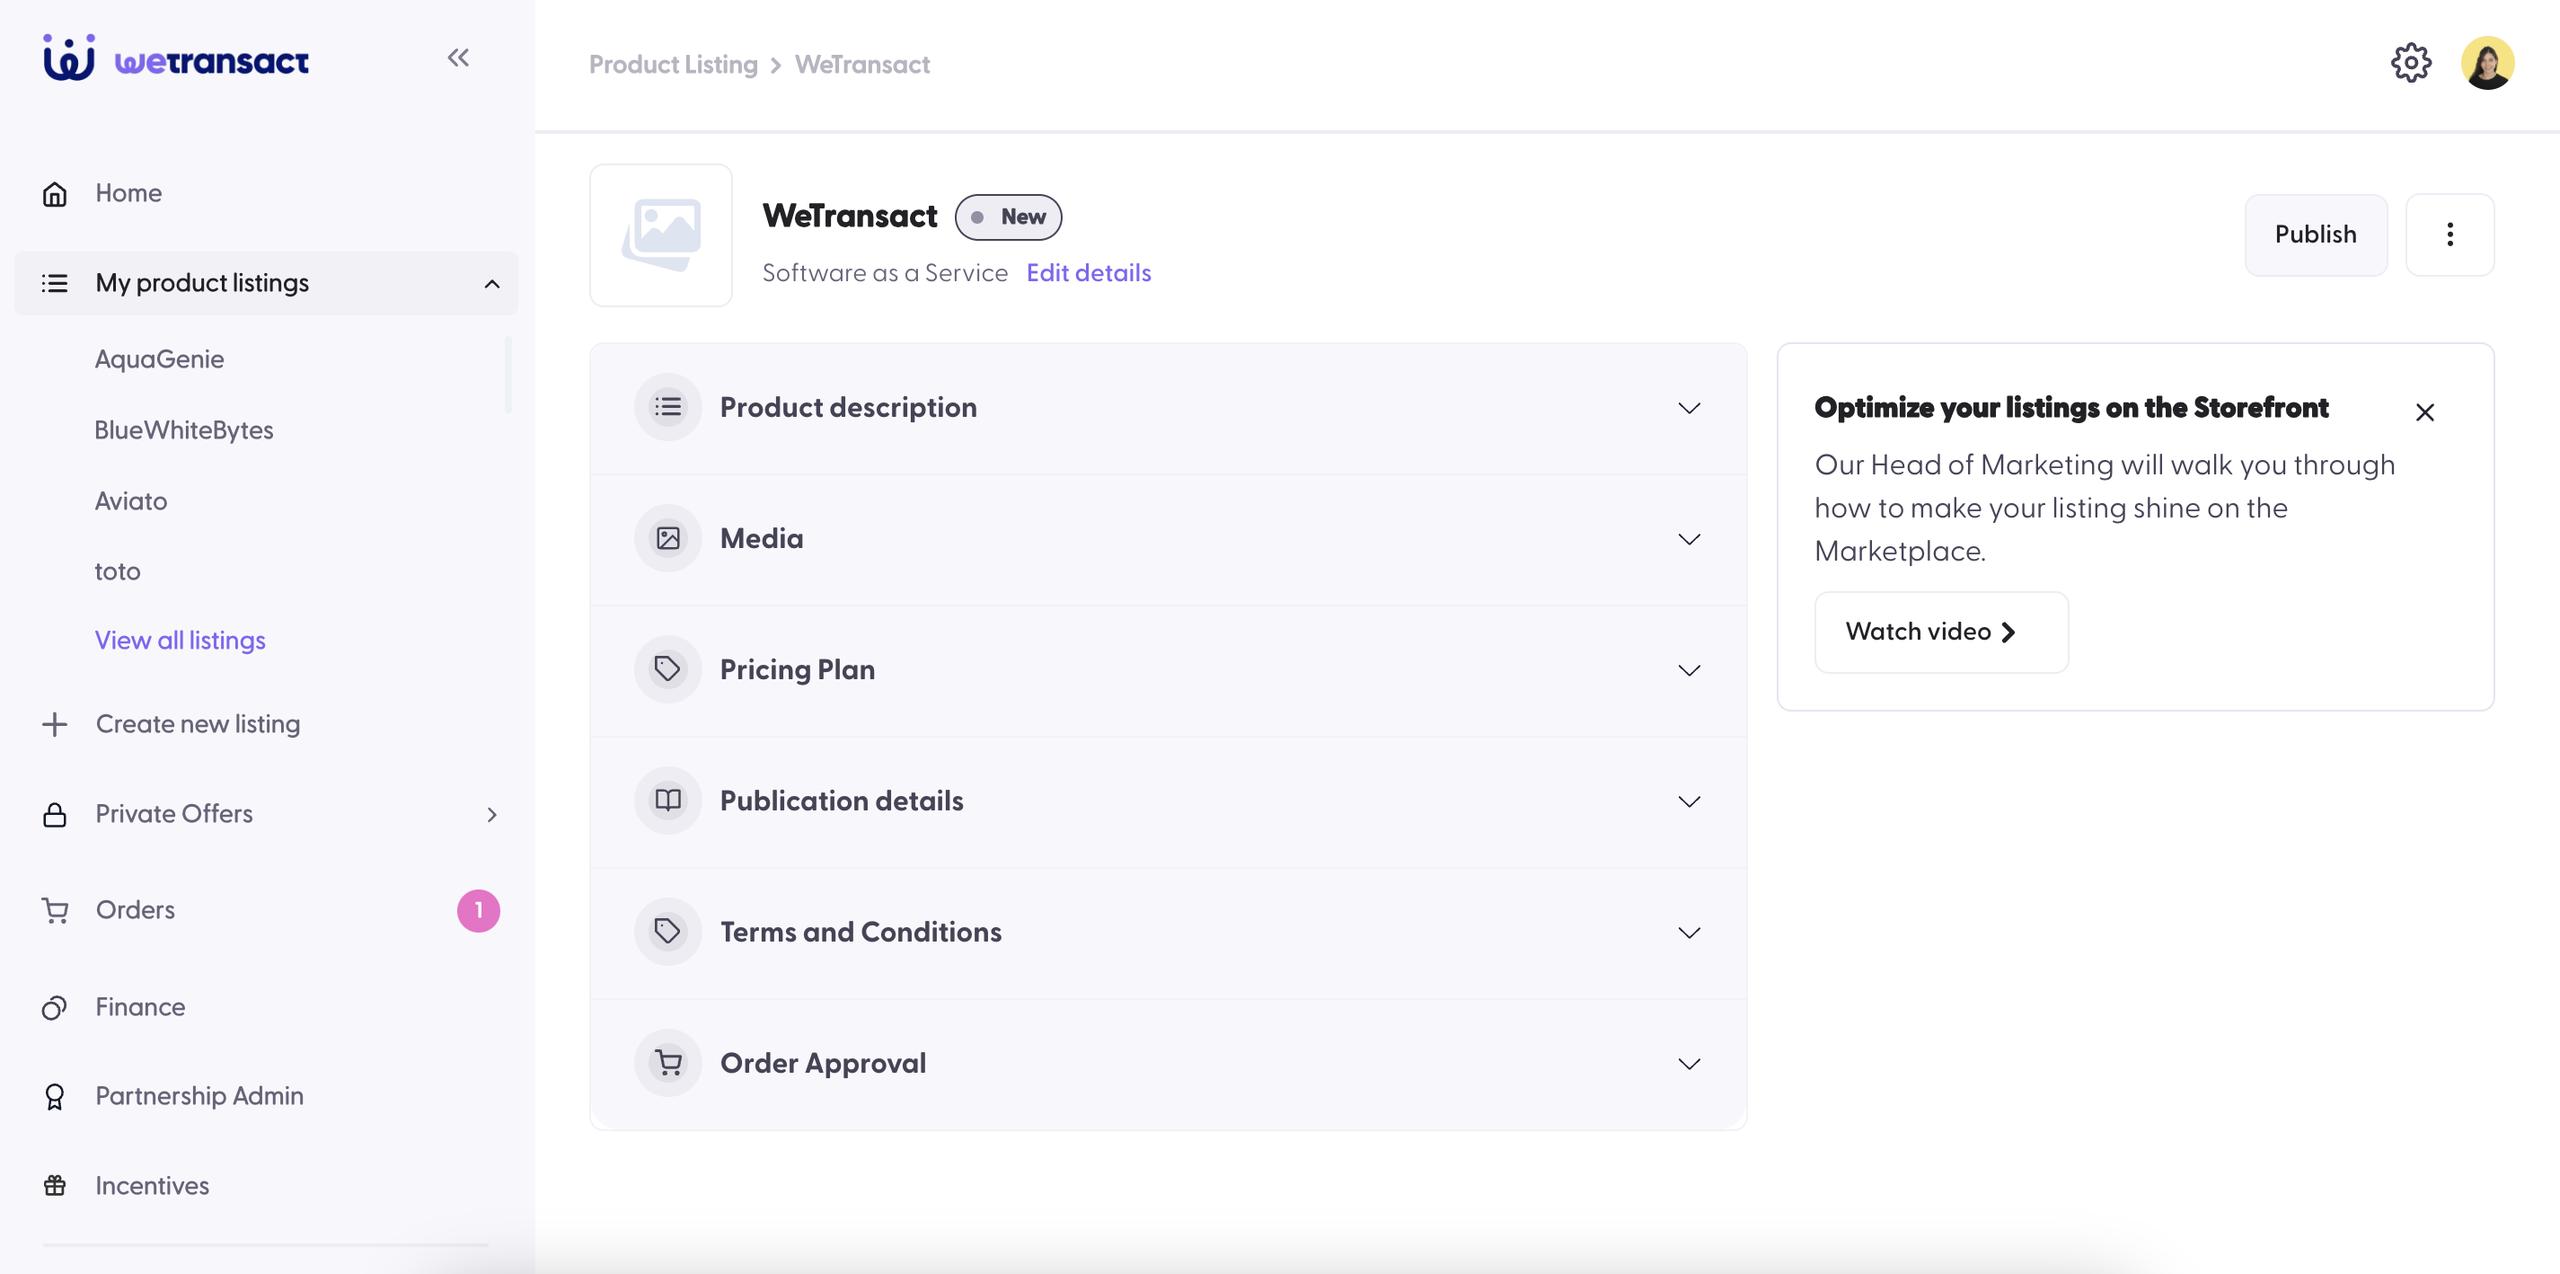The width and height of the screenshot is (2560, 1274).
Task: Click the Watch video button
Action: point(1940,632)
